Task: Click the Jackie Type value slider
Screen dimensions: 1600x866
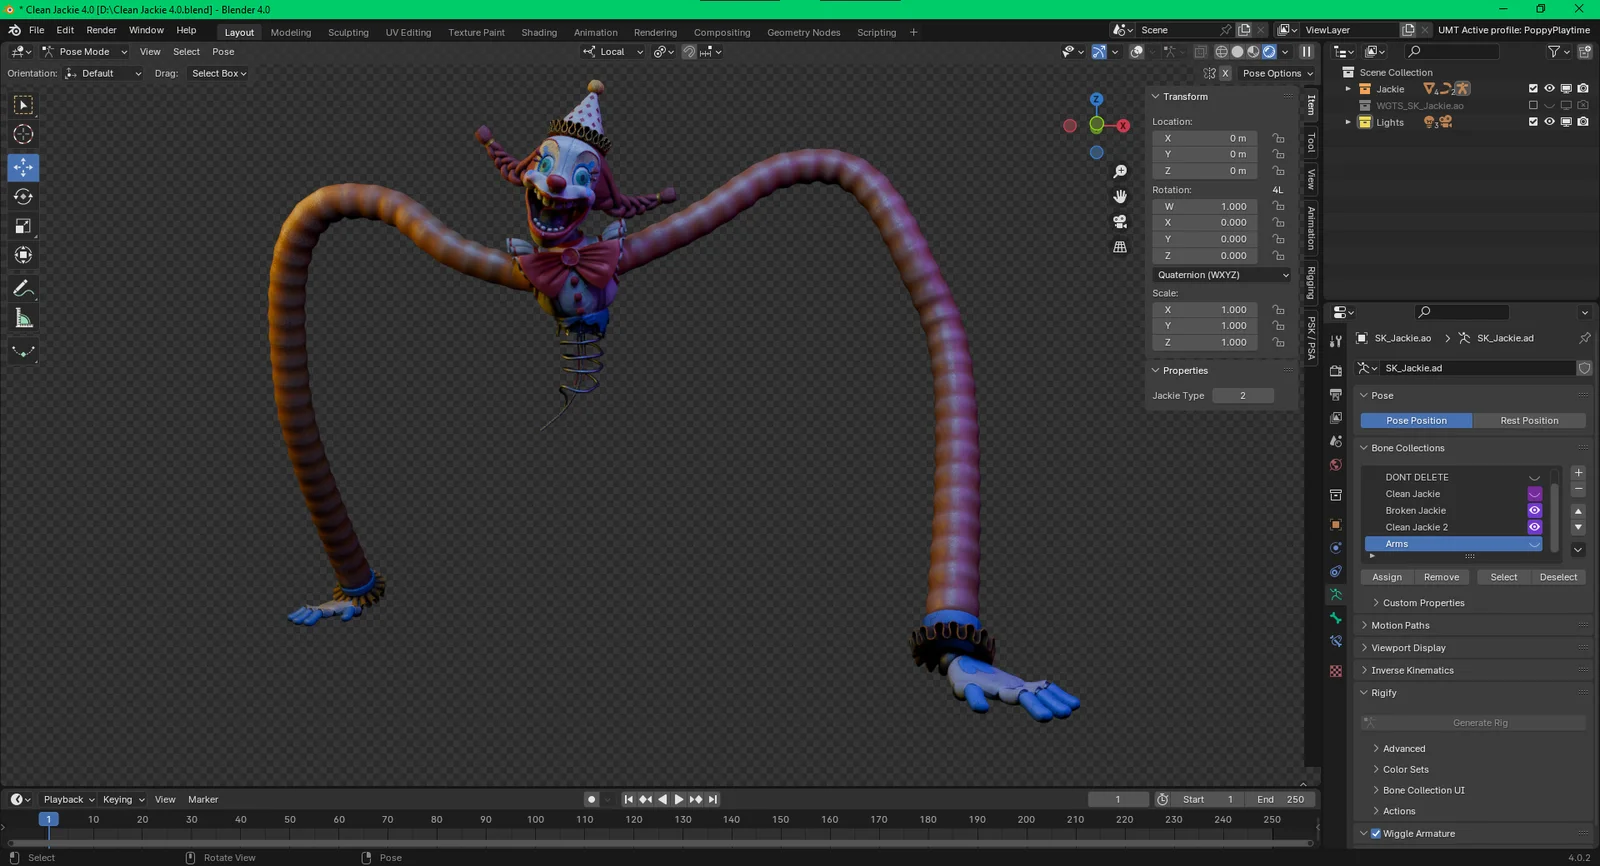Action: (1243, 396)
